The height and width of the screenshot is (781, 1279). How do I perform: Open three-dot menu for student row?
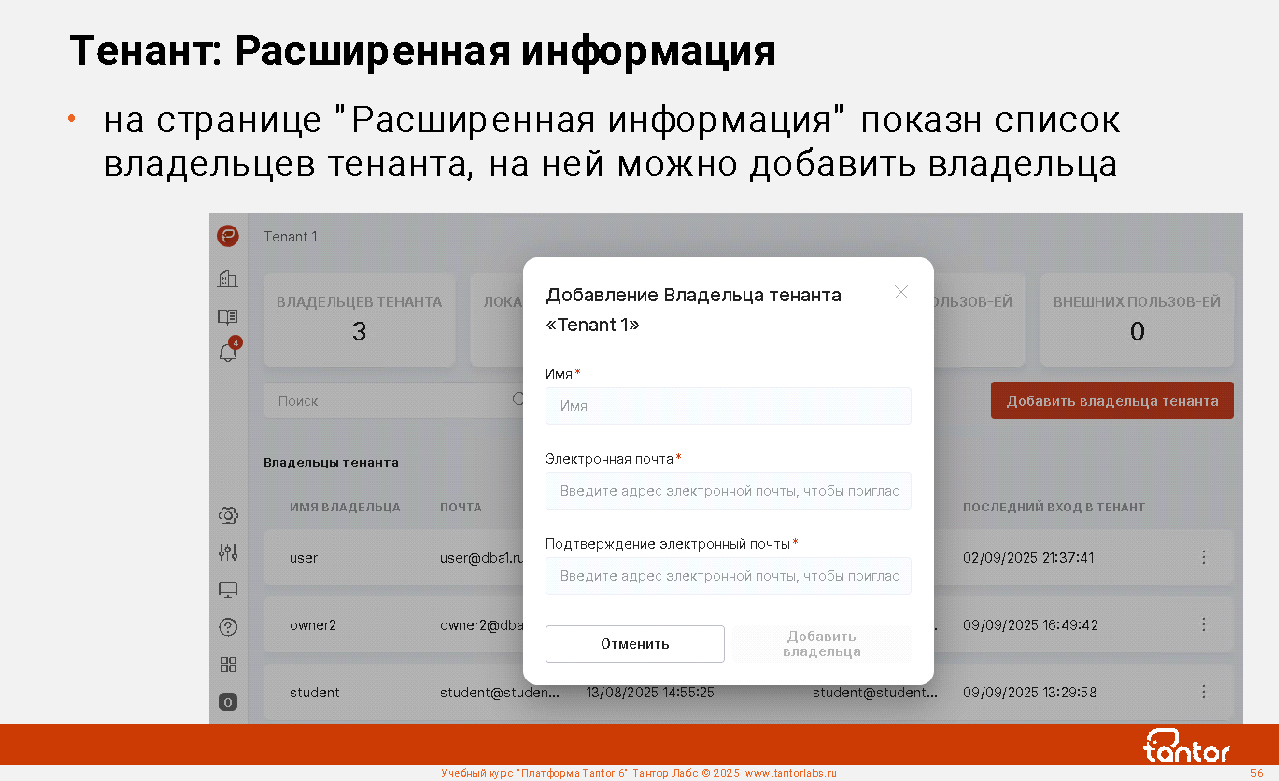[x=1203, y=692]
